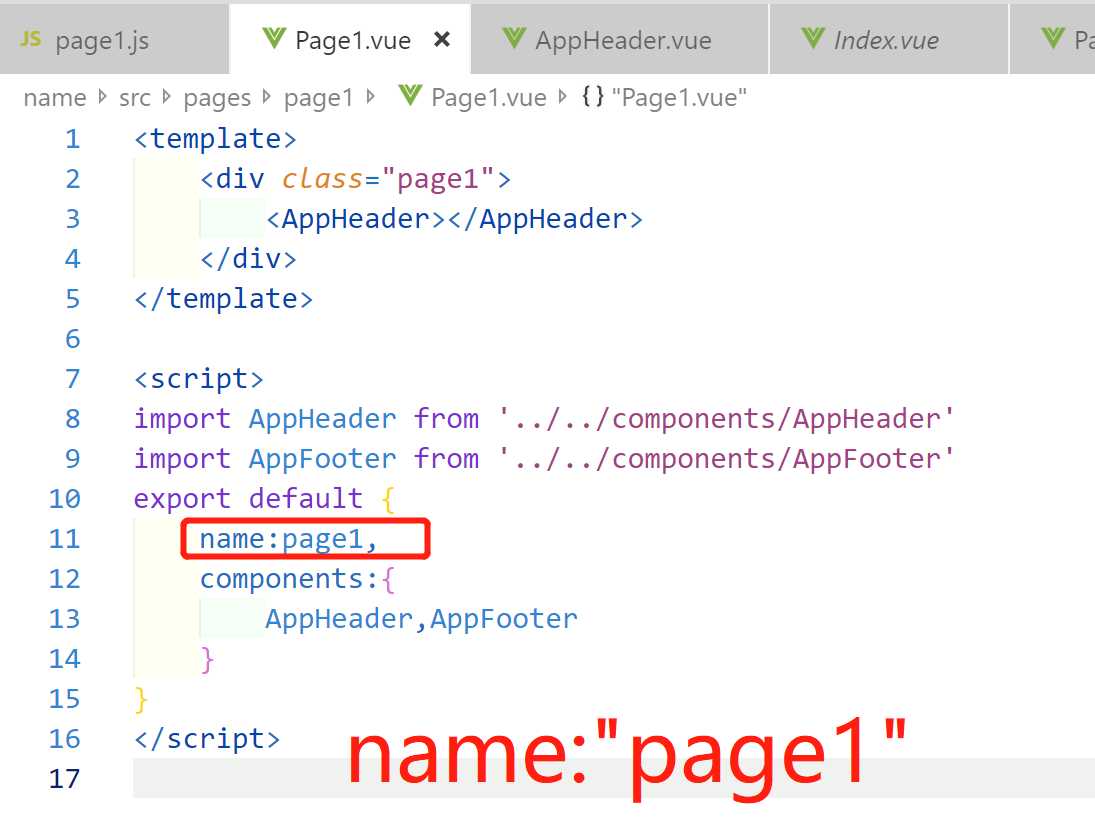
Task: Click the 'from' keyword on line 8
Action: tap(446, 419)
